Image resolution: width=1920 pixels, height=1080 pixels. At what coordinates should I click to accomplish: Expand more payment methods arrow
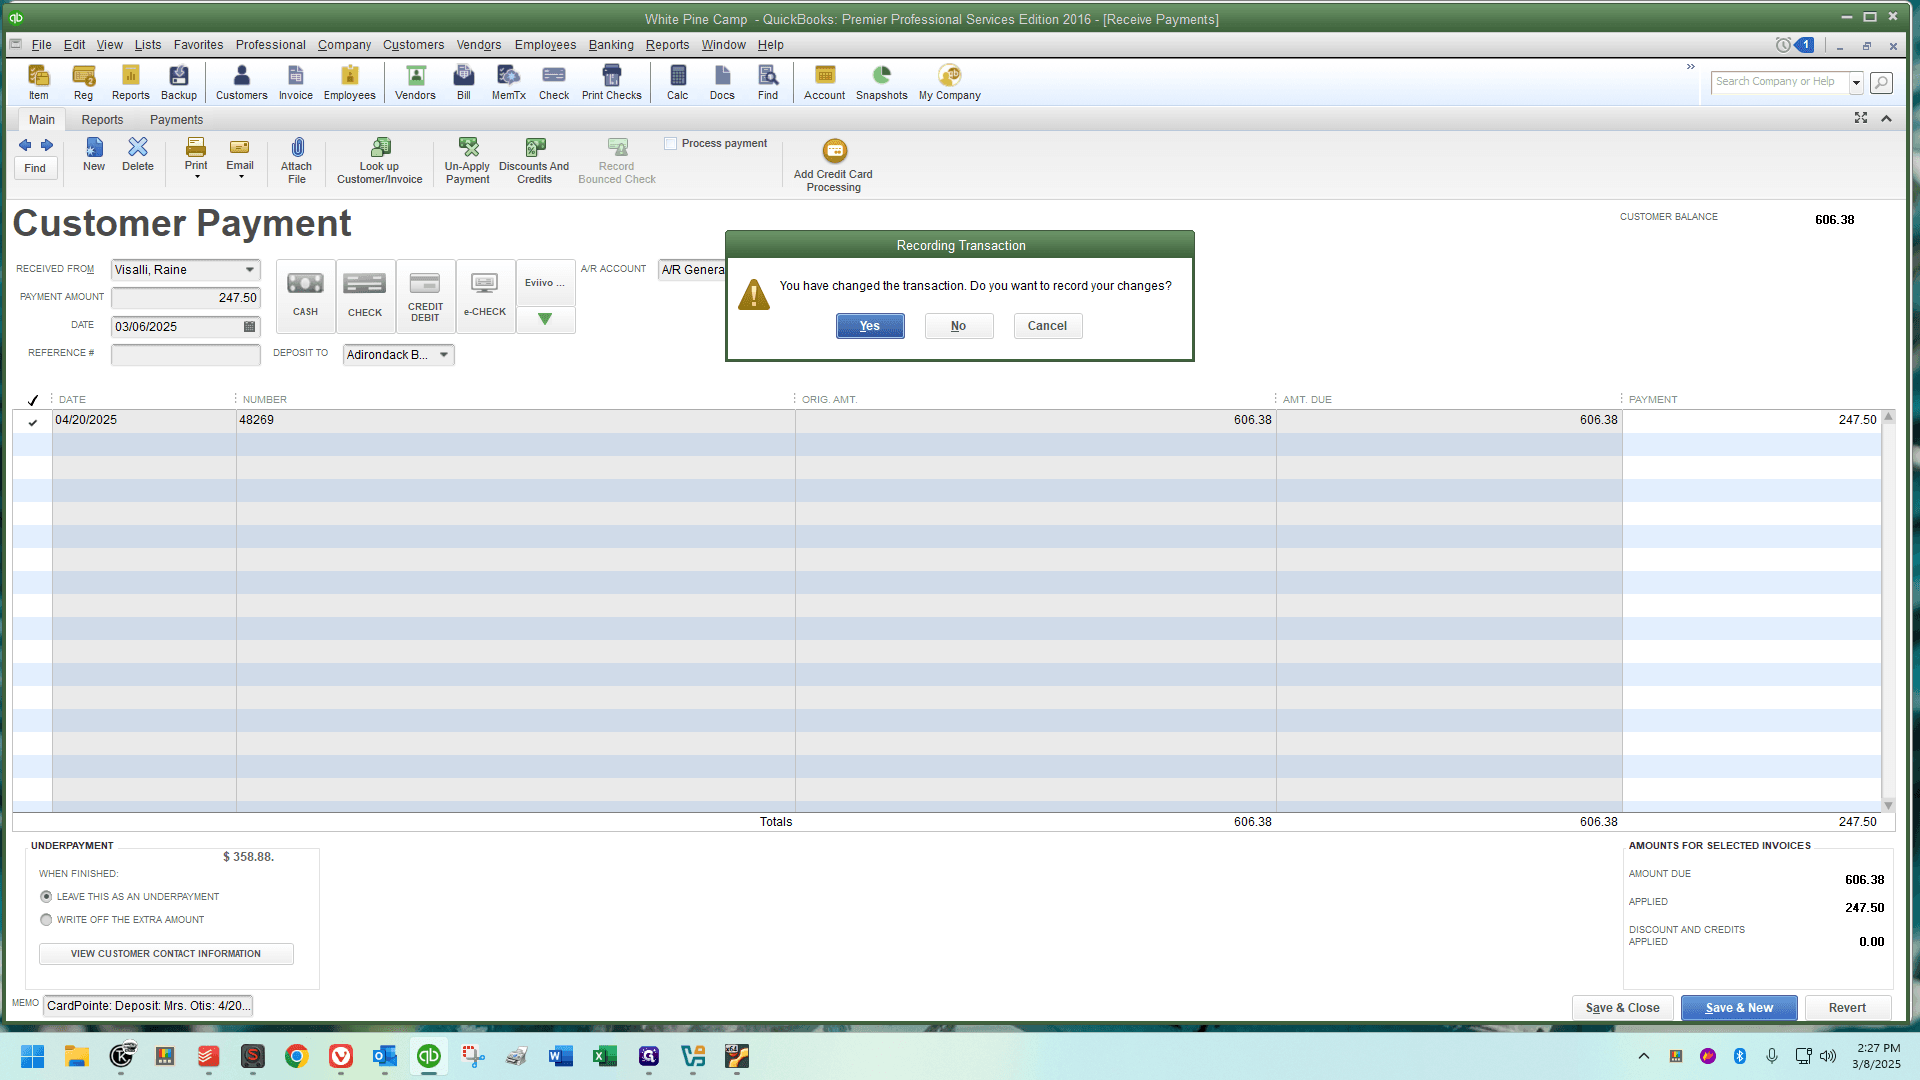coord(545,319)
